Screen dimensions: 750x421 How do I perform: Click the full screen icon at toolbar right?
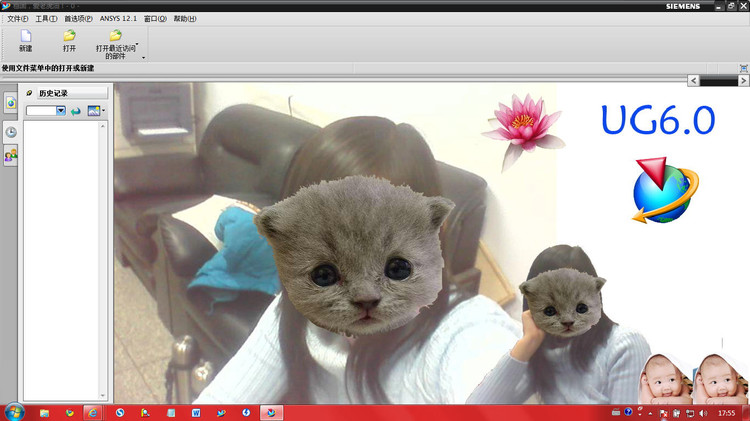tap(743, 68)
